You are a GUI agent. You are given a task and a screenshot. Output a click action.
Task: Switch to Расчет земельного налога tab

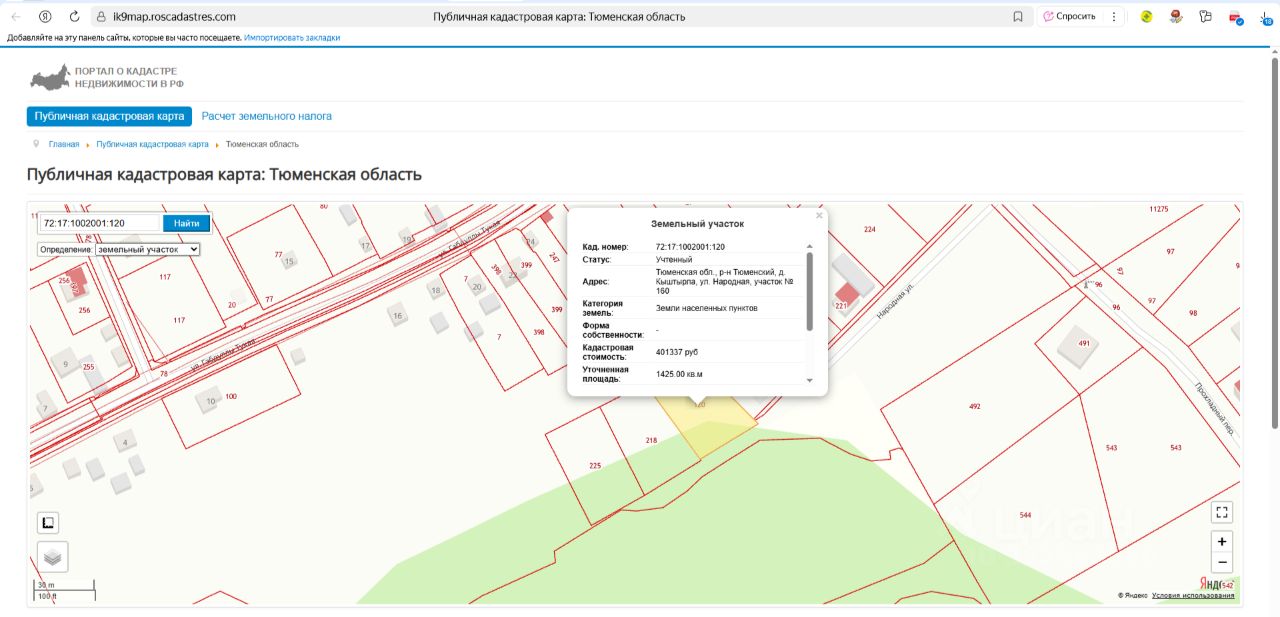(x=266, y=116)
